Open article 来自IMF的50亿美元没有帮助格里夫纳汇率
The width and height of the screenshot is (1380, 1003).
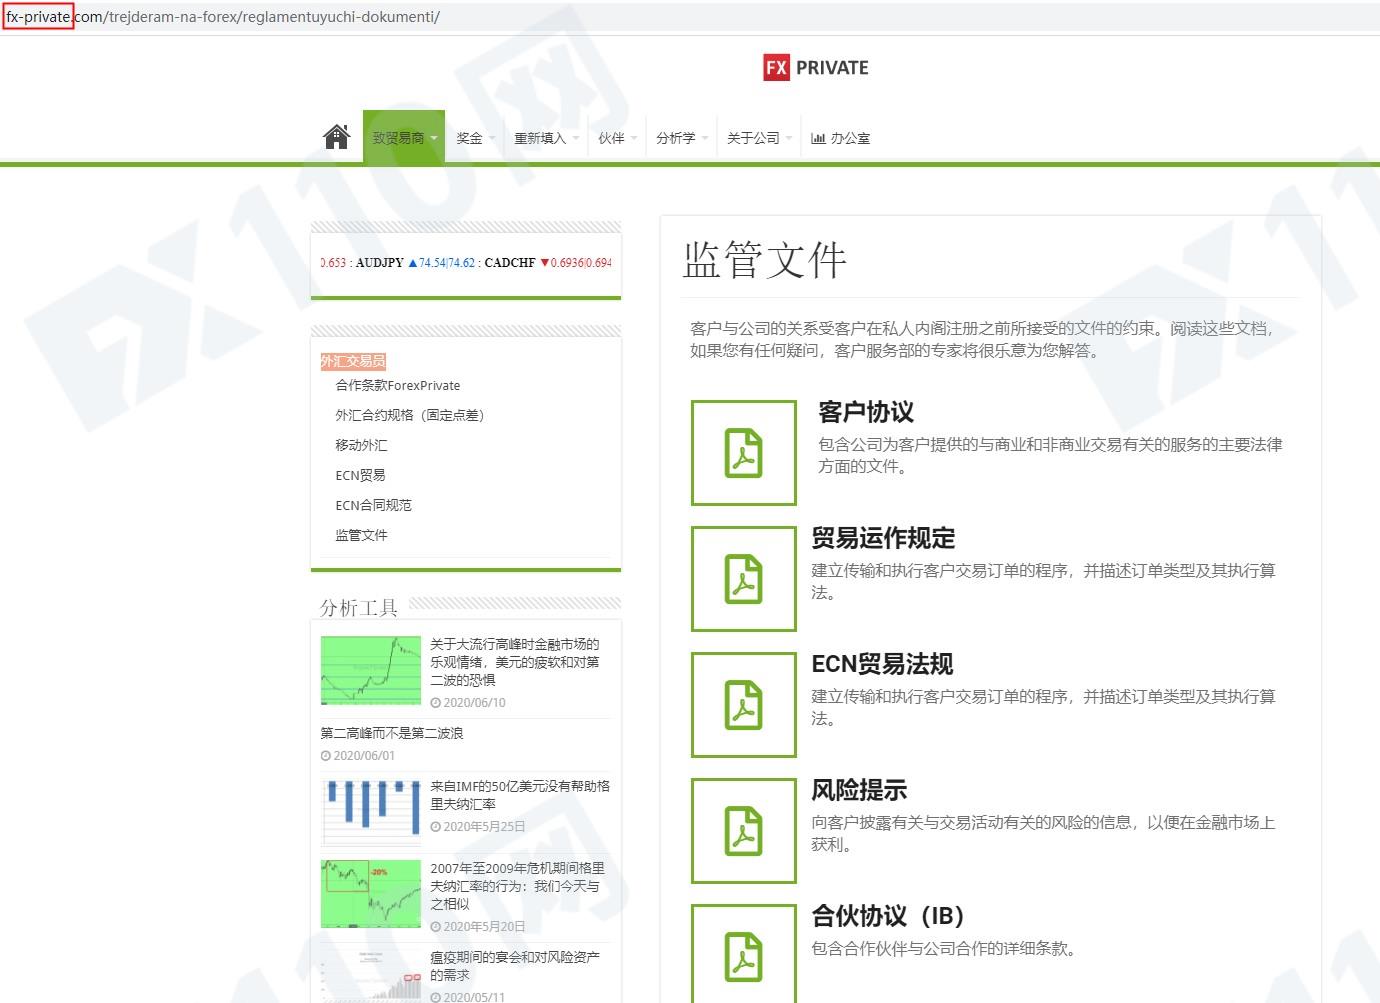coord(520,795)
